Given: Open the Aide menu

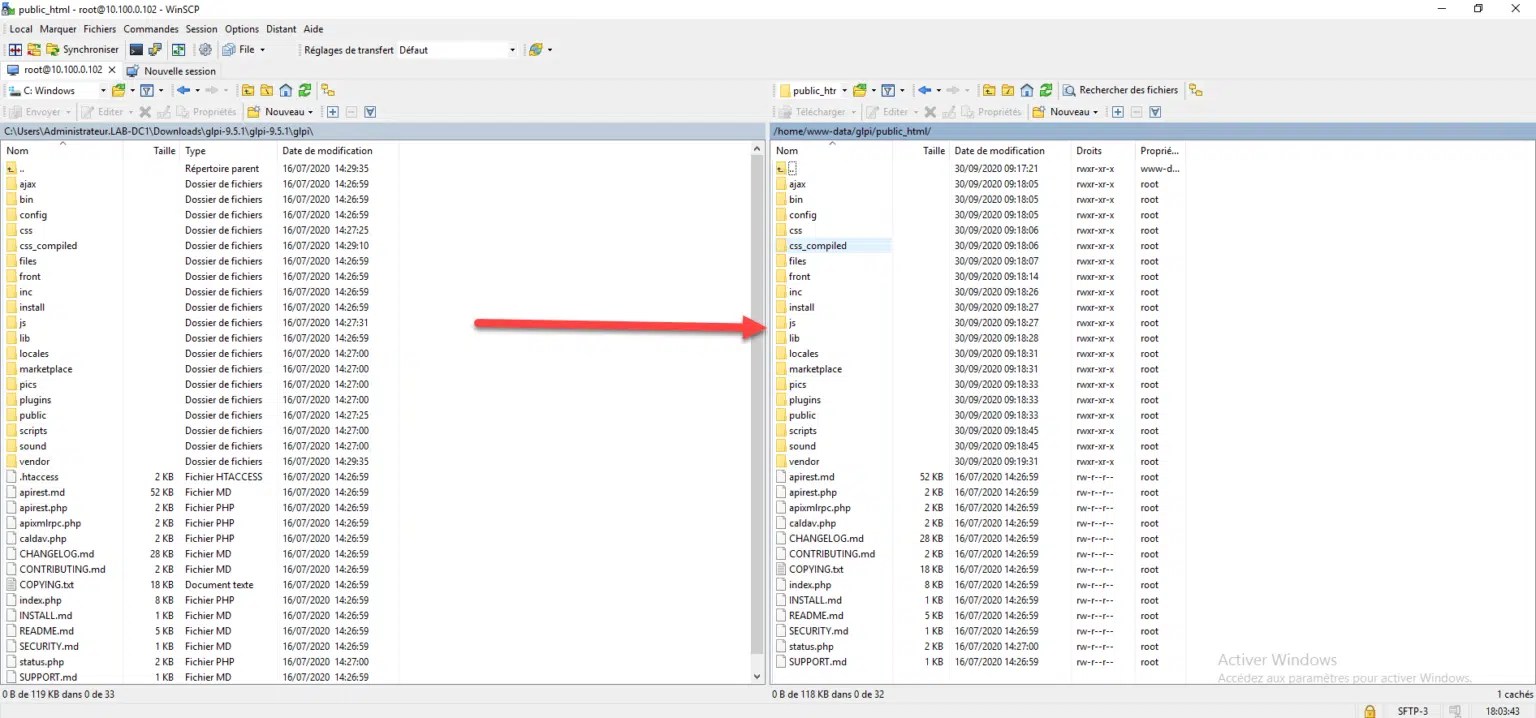Looking at the screenshot, I should (x=313, y=29).
